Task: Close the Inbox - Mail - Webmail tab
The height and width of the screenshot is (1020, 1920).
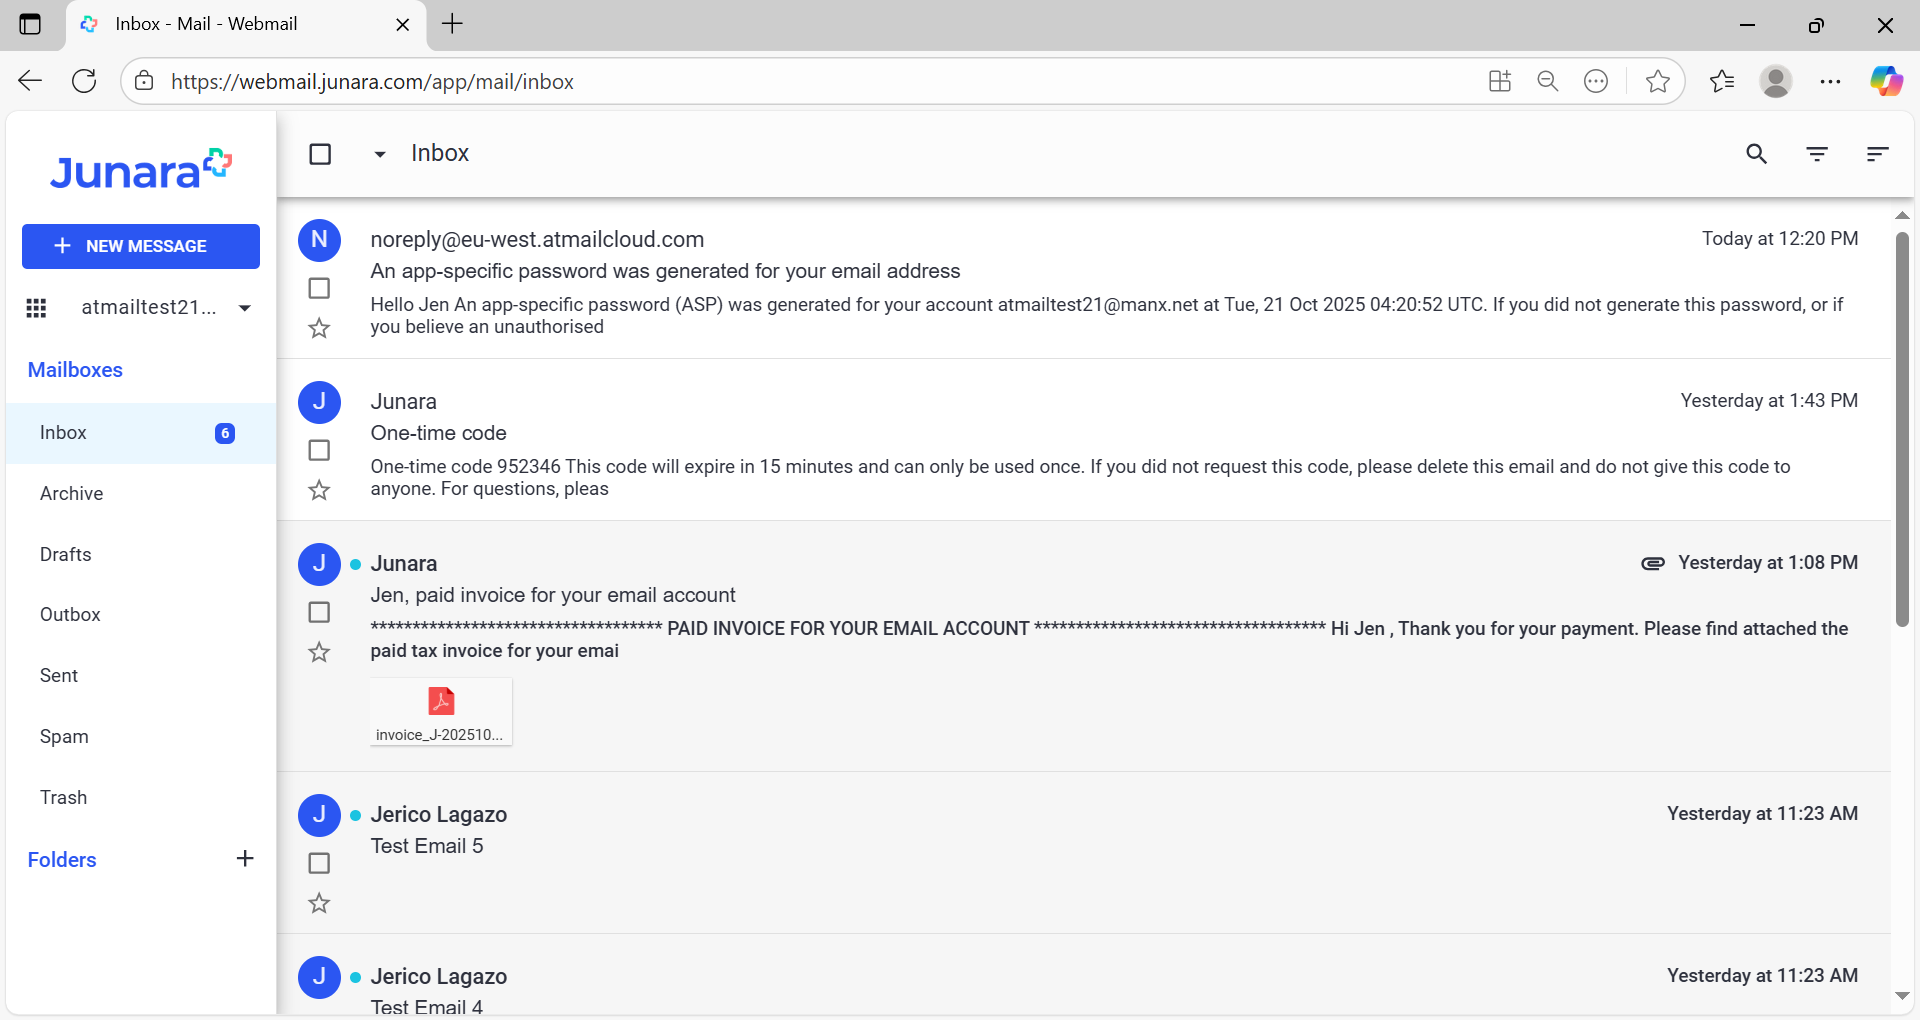Action: click(403, 25)
